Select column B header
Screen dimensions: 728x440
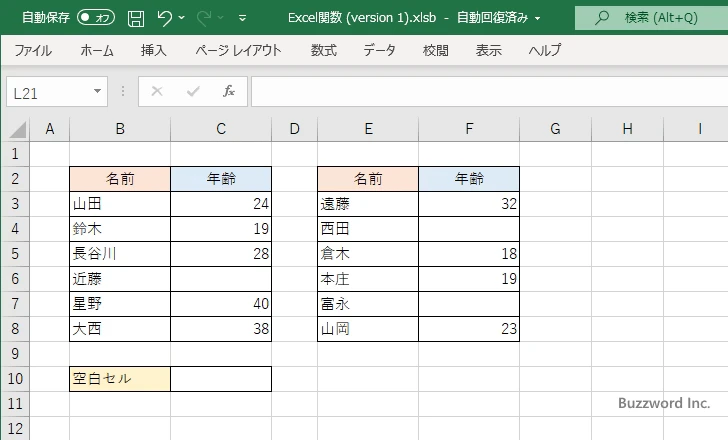120,129
